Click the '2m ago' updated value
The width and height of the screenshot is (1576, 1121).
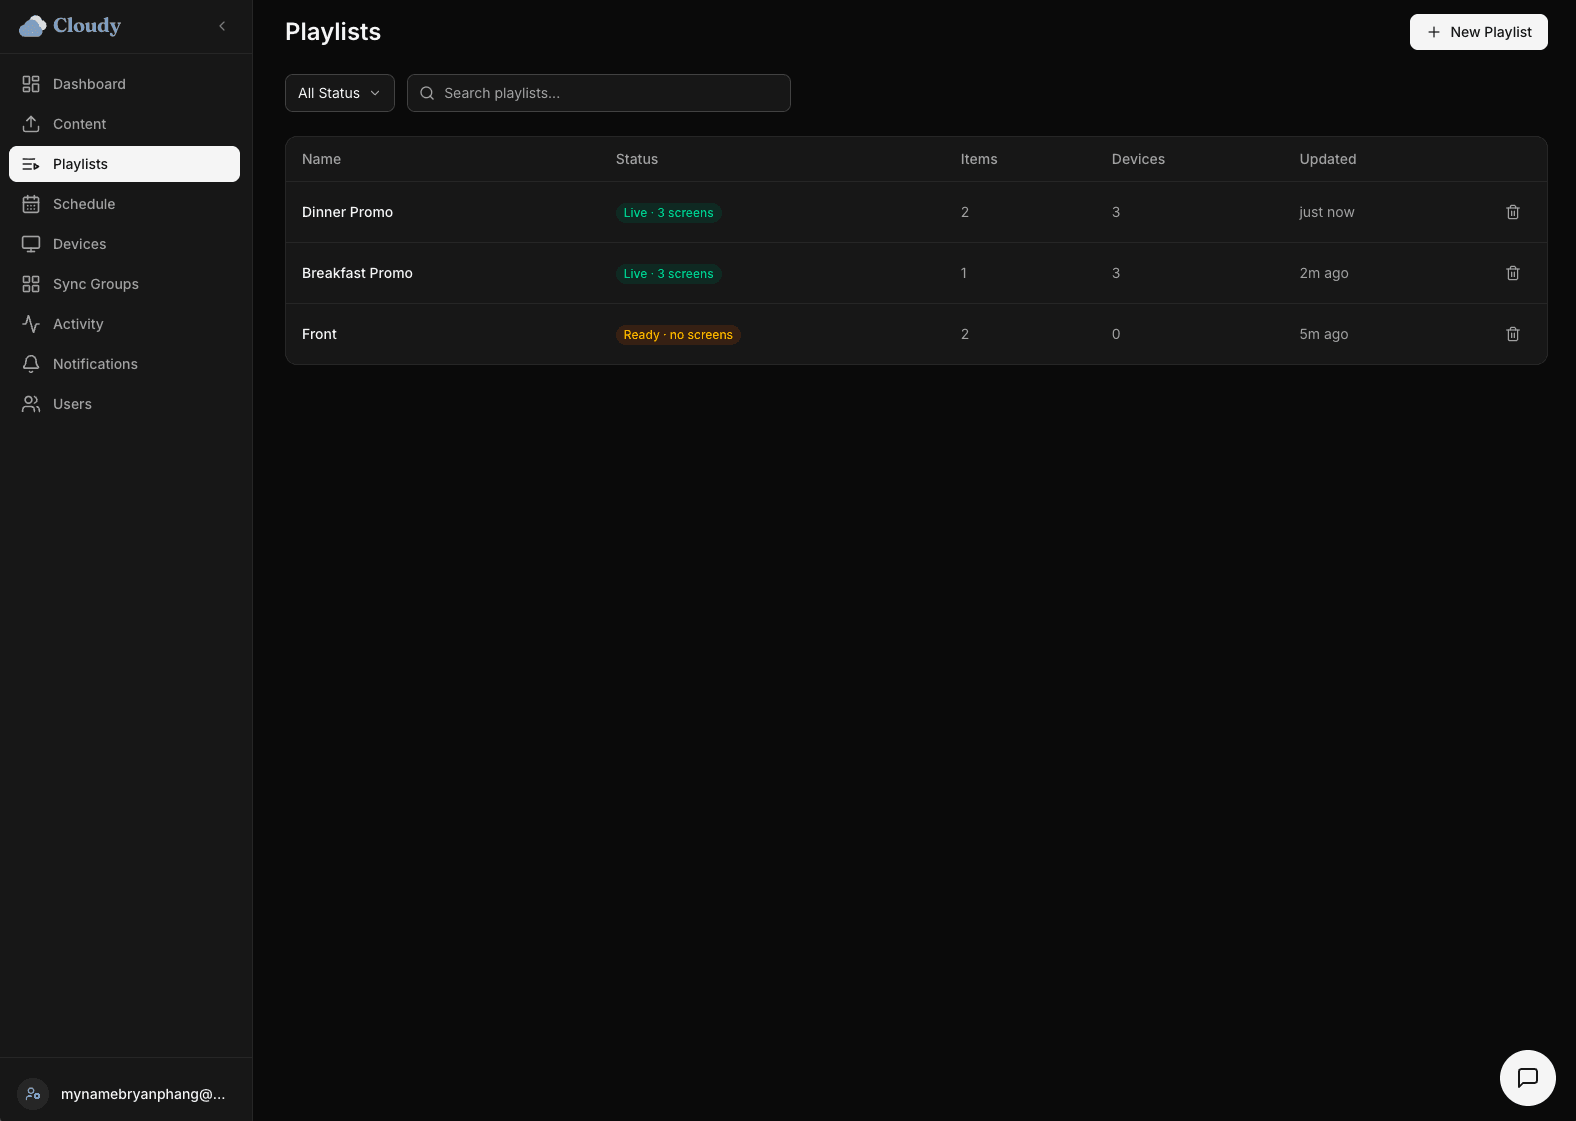(1324, 273)
